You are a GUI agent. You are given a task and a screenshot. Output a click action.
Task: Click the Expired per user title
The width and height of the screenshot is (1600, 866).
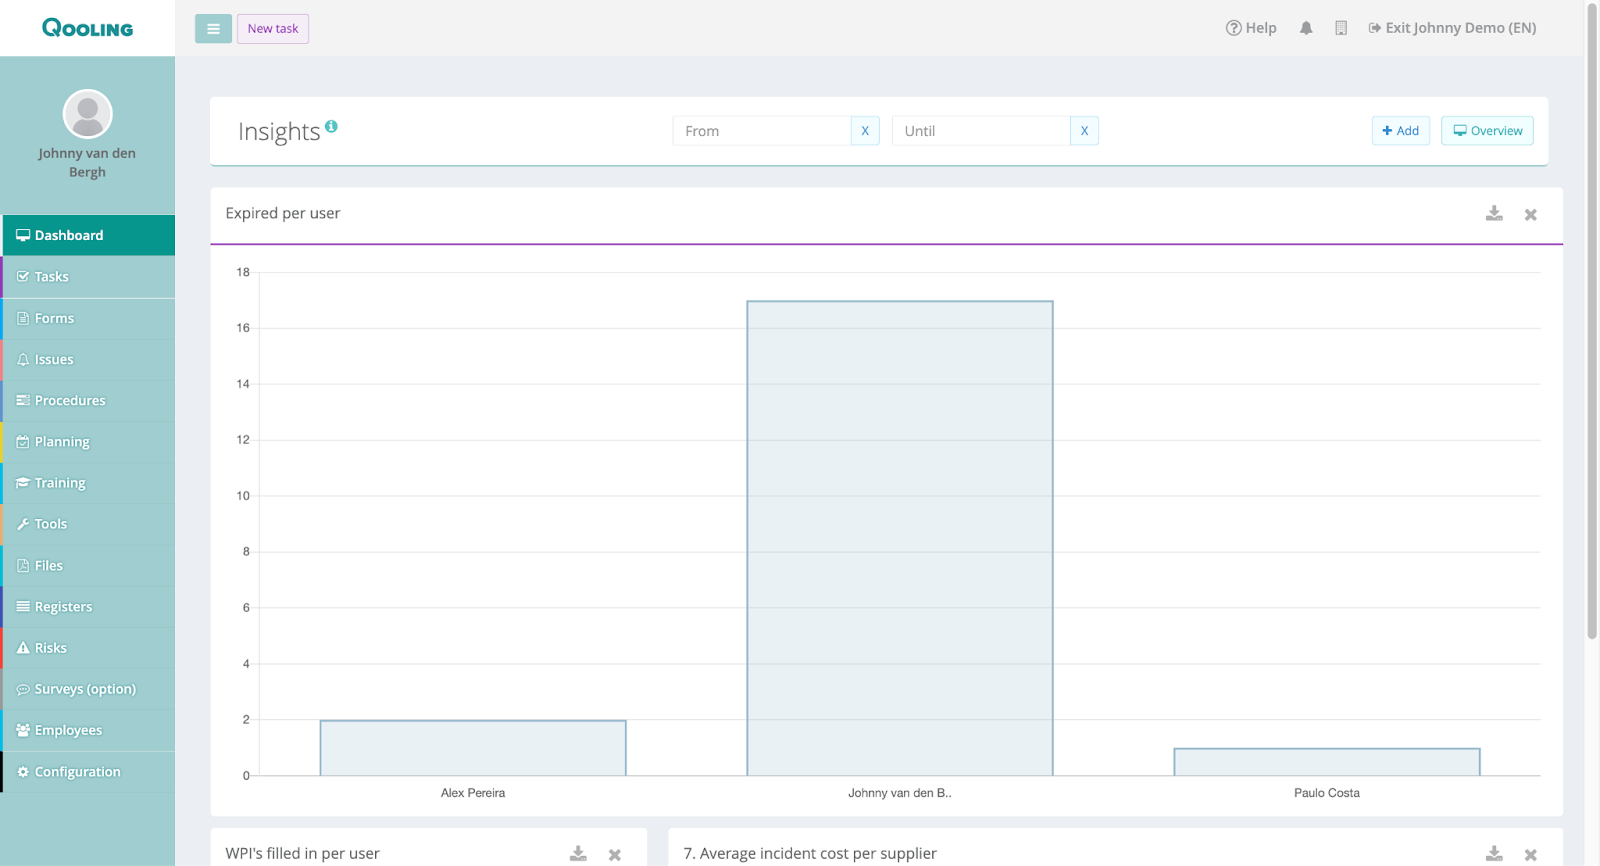pyautogui.click(x=283, y=213)
